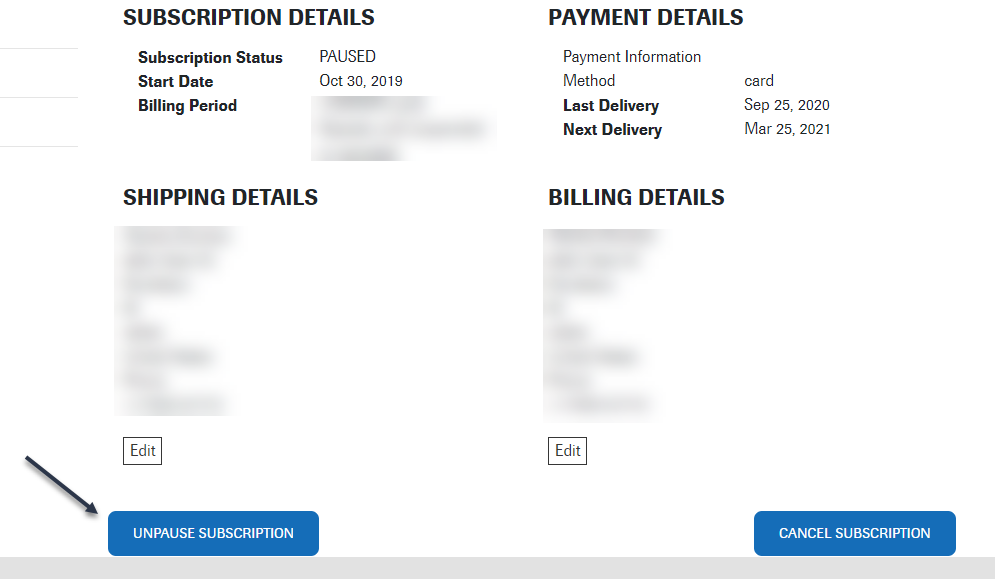Click the Cancel Subscription button

pos(854,533)
